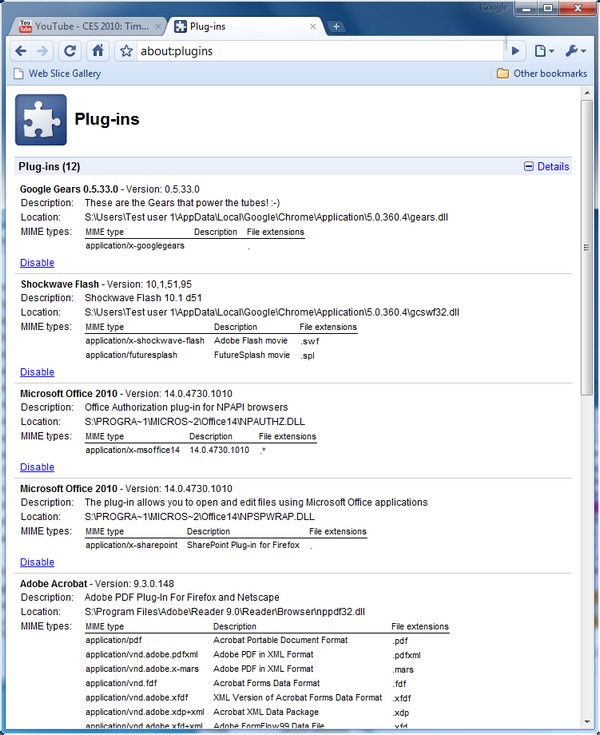Click 'Acrobat XML Data Package' description
This screenshot has height=735, width=600.
coord(266,712)
